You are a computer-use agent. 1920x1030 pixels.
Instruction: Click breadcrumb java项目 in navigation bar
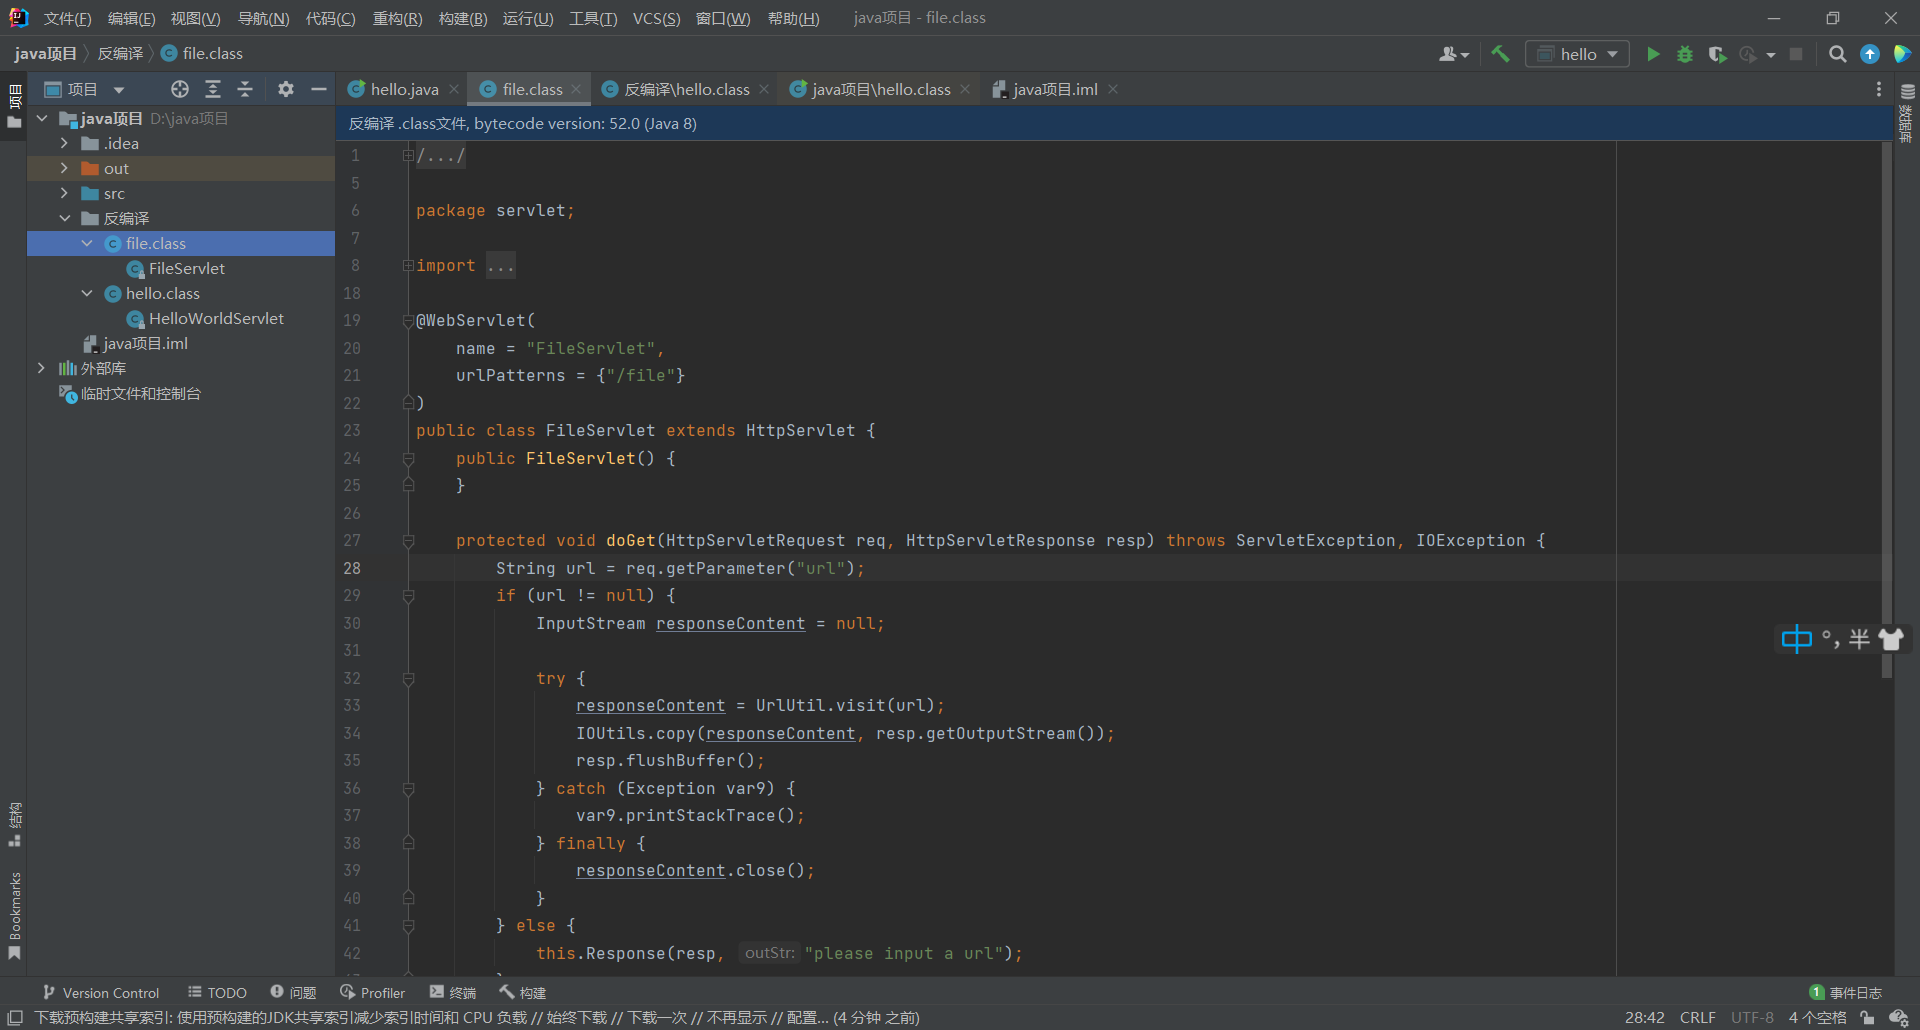tap(45, 53)
